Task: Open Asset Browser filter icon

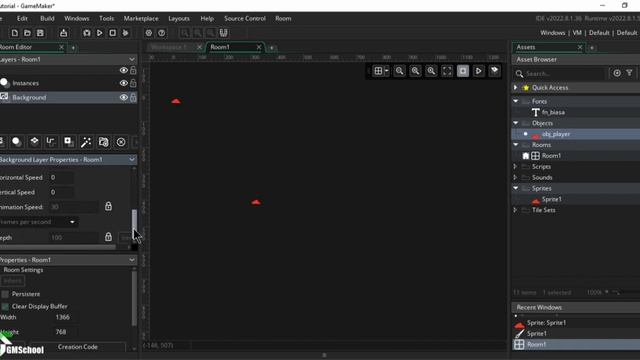Action: tap(629, 73)
